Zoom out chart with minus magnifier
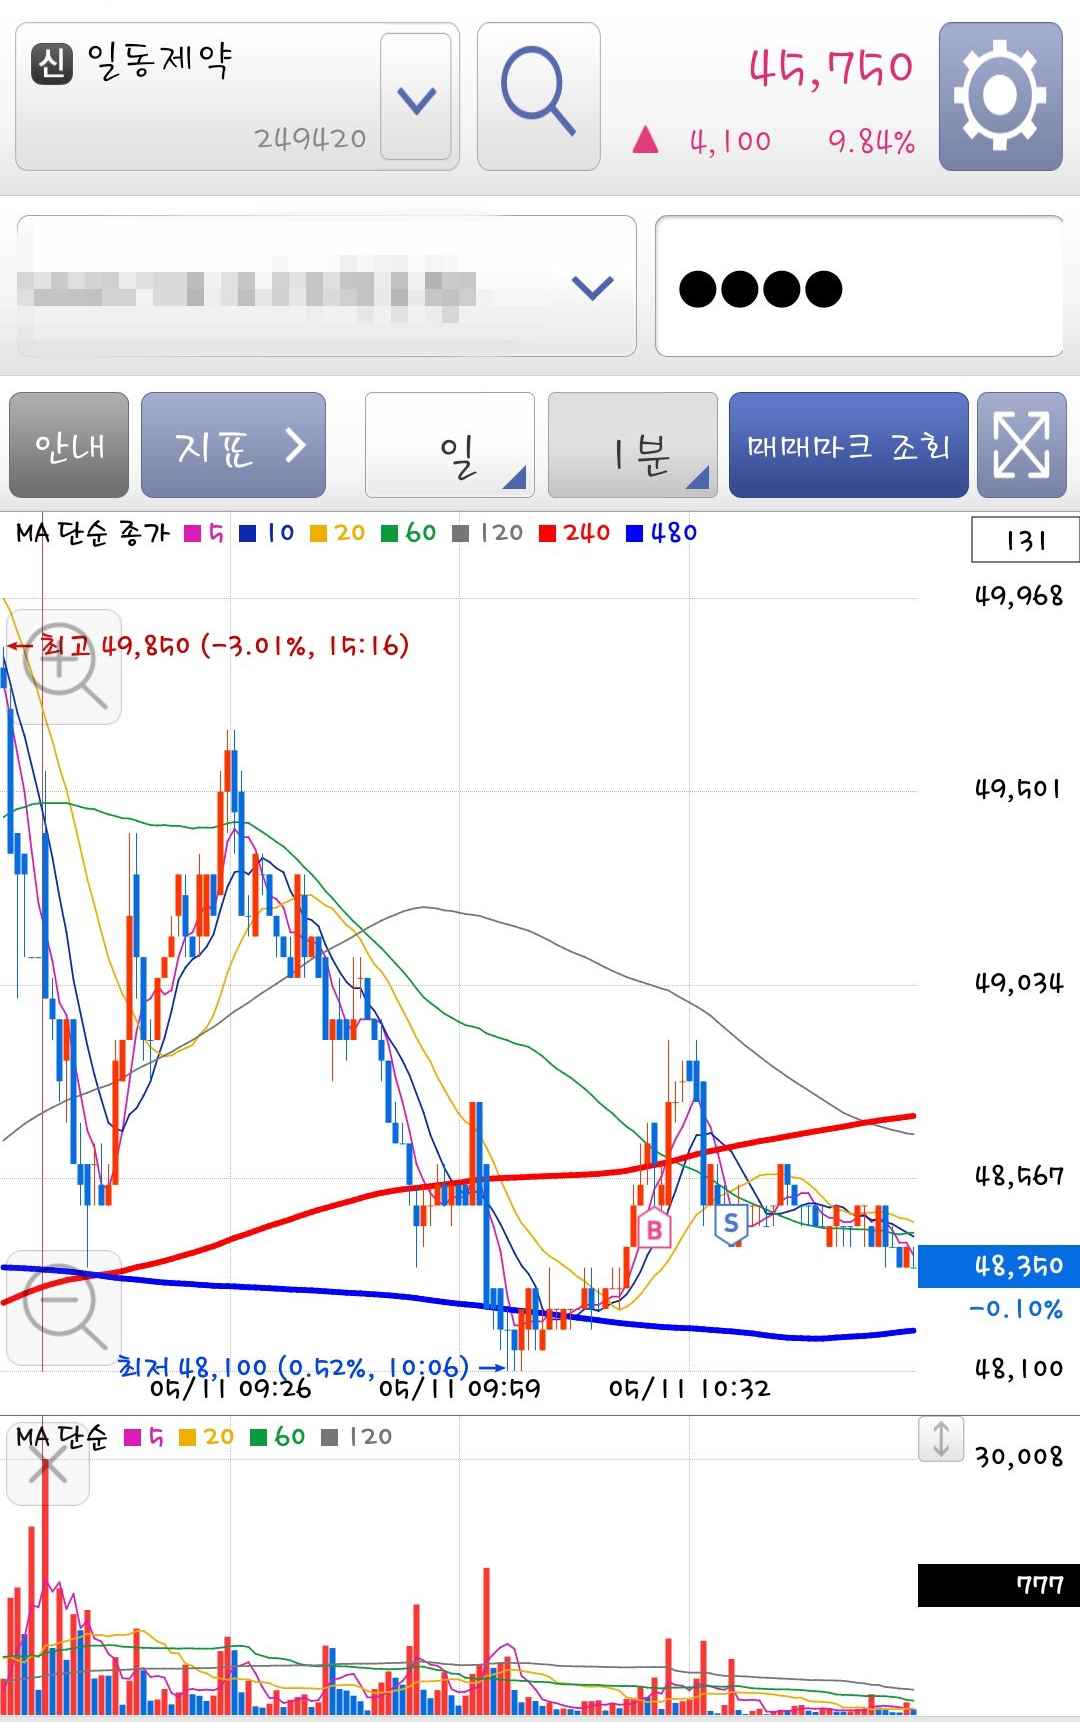 tap(64, 1308)
